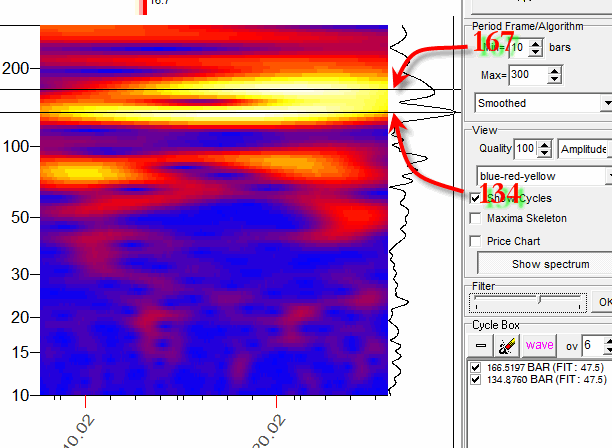Uncheck the 134.8760 BAR cycle entry
This screenshot has width=612, height=448.
[x=475, y=379]
